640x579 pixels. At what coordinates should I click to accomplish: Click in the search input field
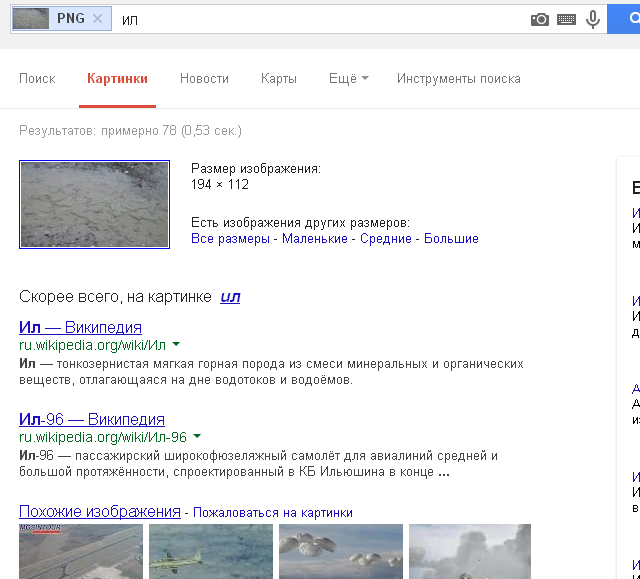320,19
